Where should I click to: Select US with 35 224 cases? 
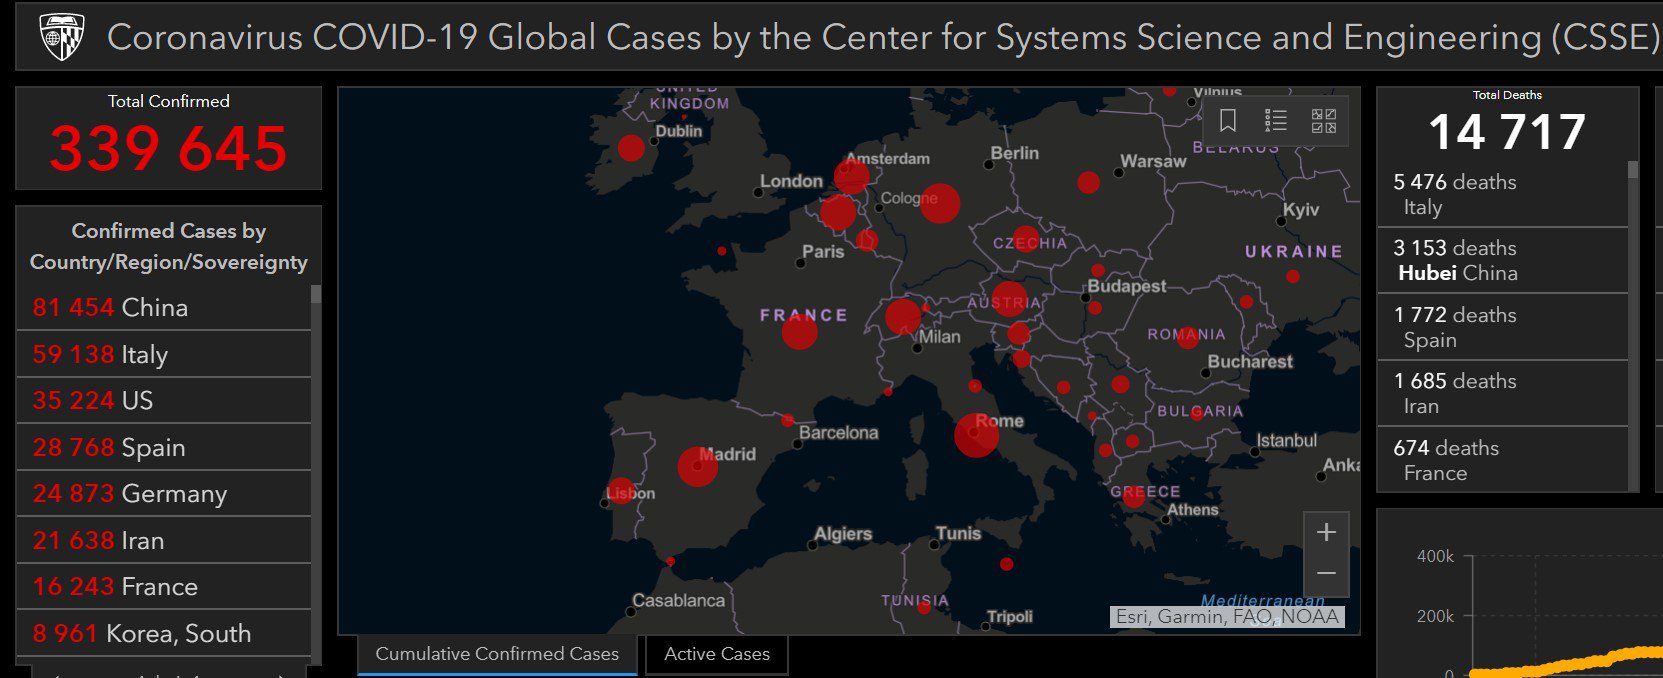(x=164, y=400)
